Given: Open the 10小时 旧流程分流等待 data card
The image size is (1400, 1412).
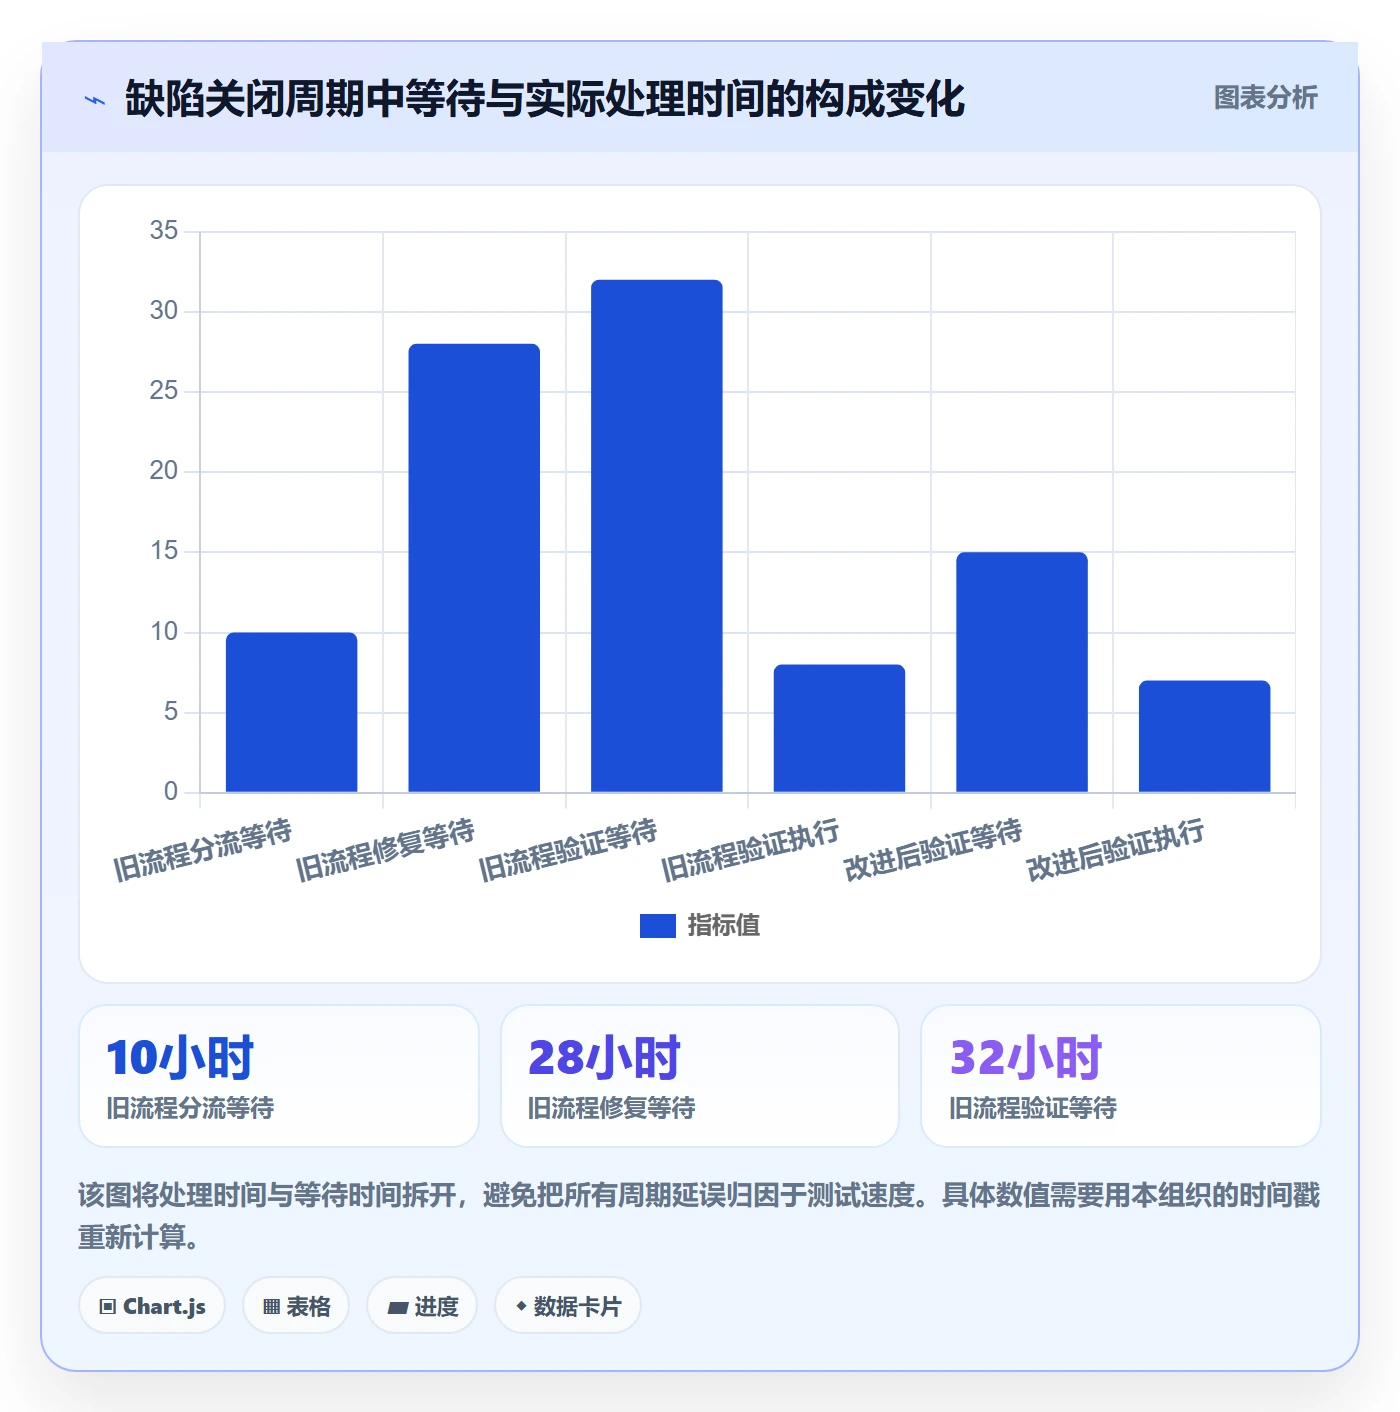Looking at the screenshot, I should pos(279,1076).
